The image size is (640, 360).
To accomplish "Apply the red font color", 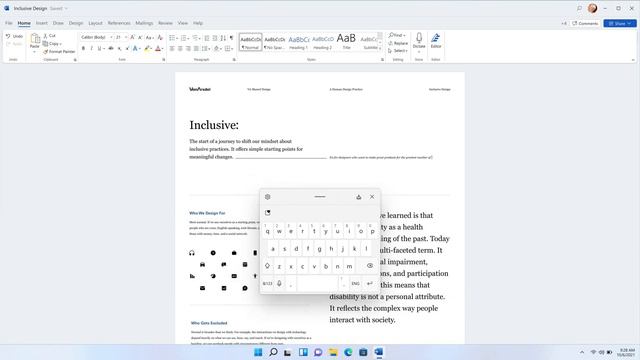I will [x=158, y=49].
